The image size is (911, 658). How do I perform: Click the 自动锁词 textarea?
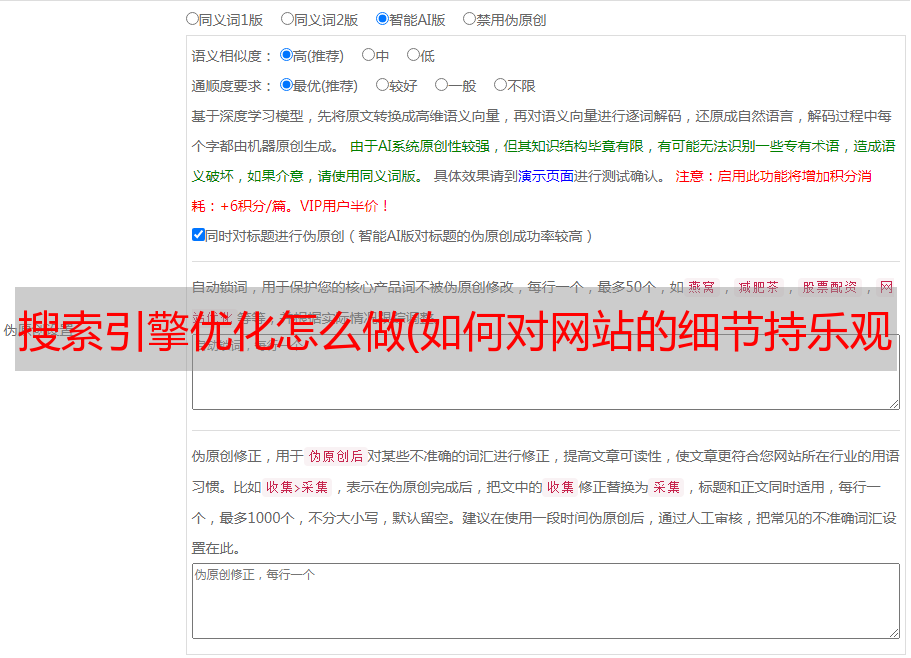tap(546, 372)
